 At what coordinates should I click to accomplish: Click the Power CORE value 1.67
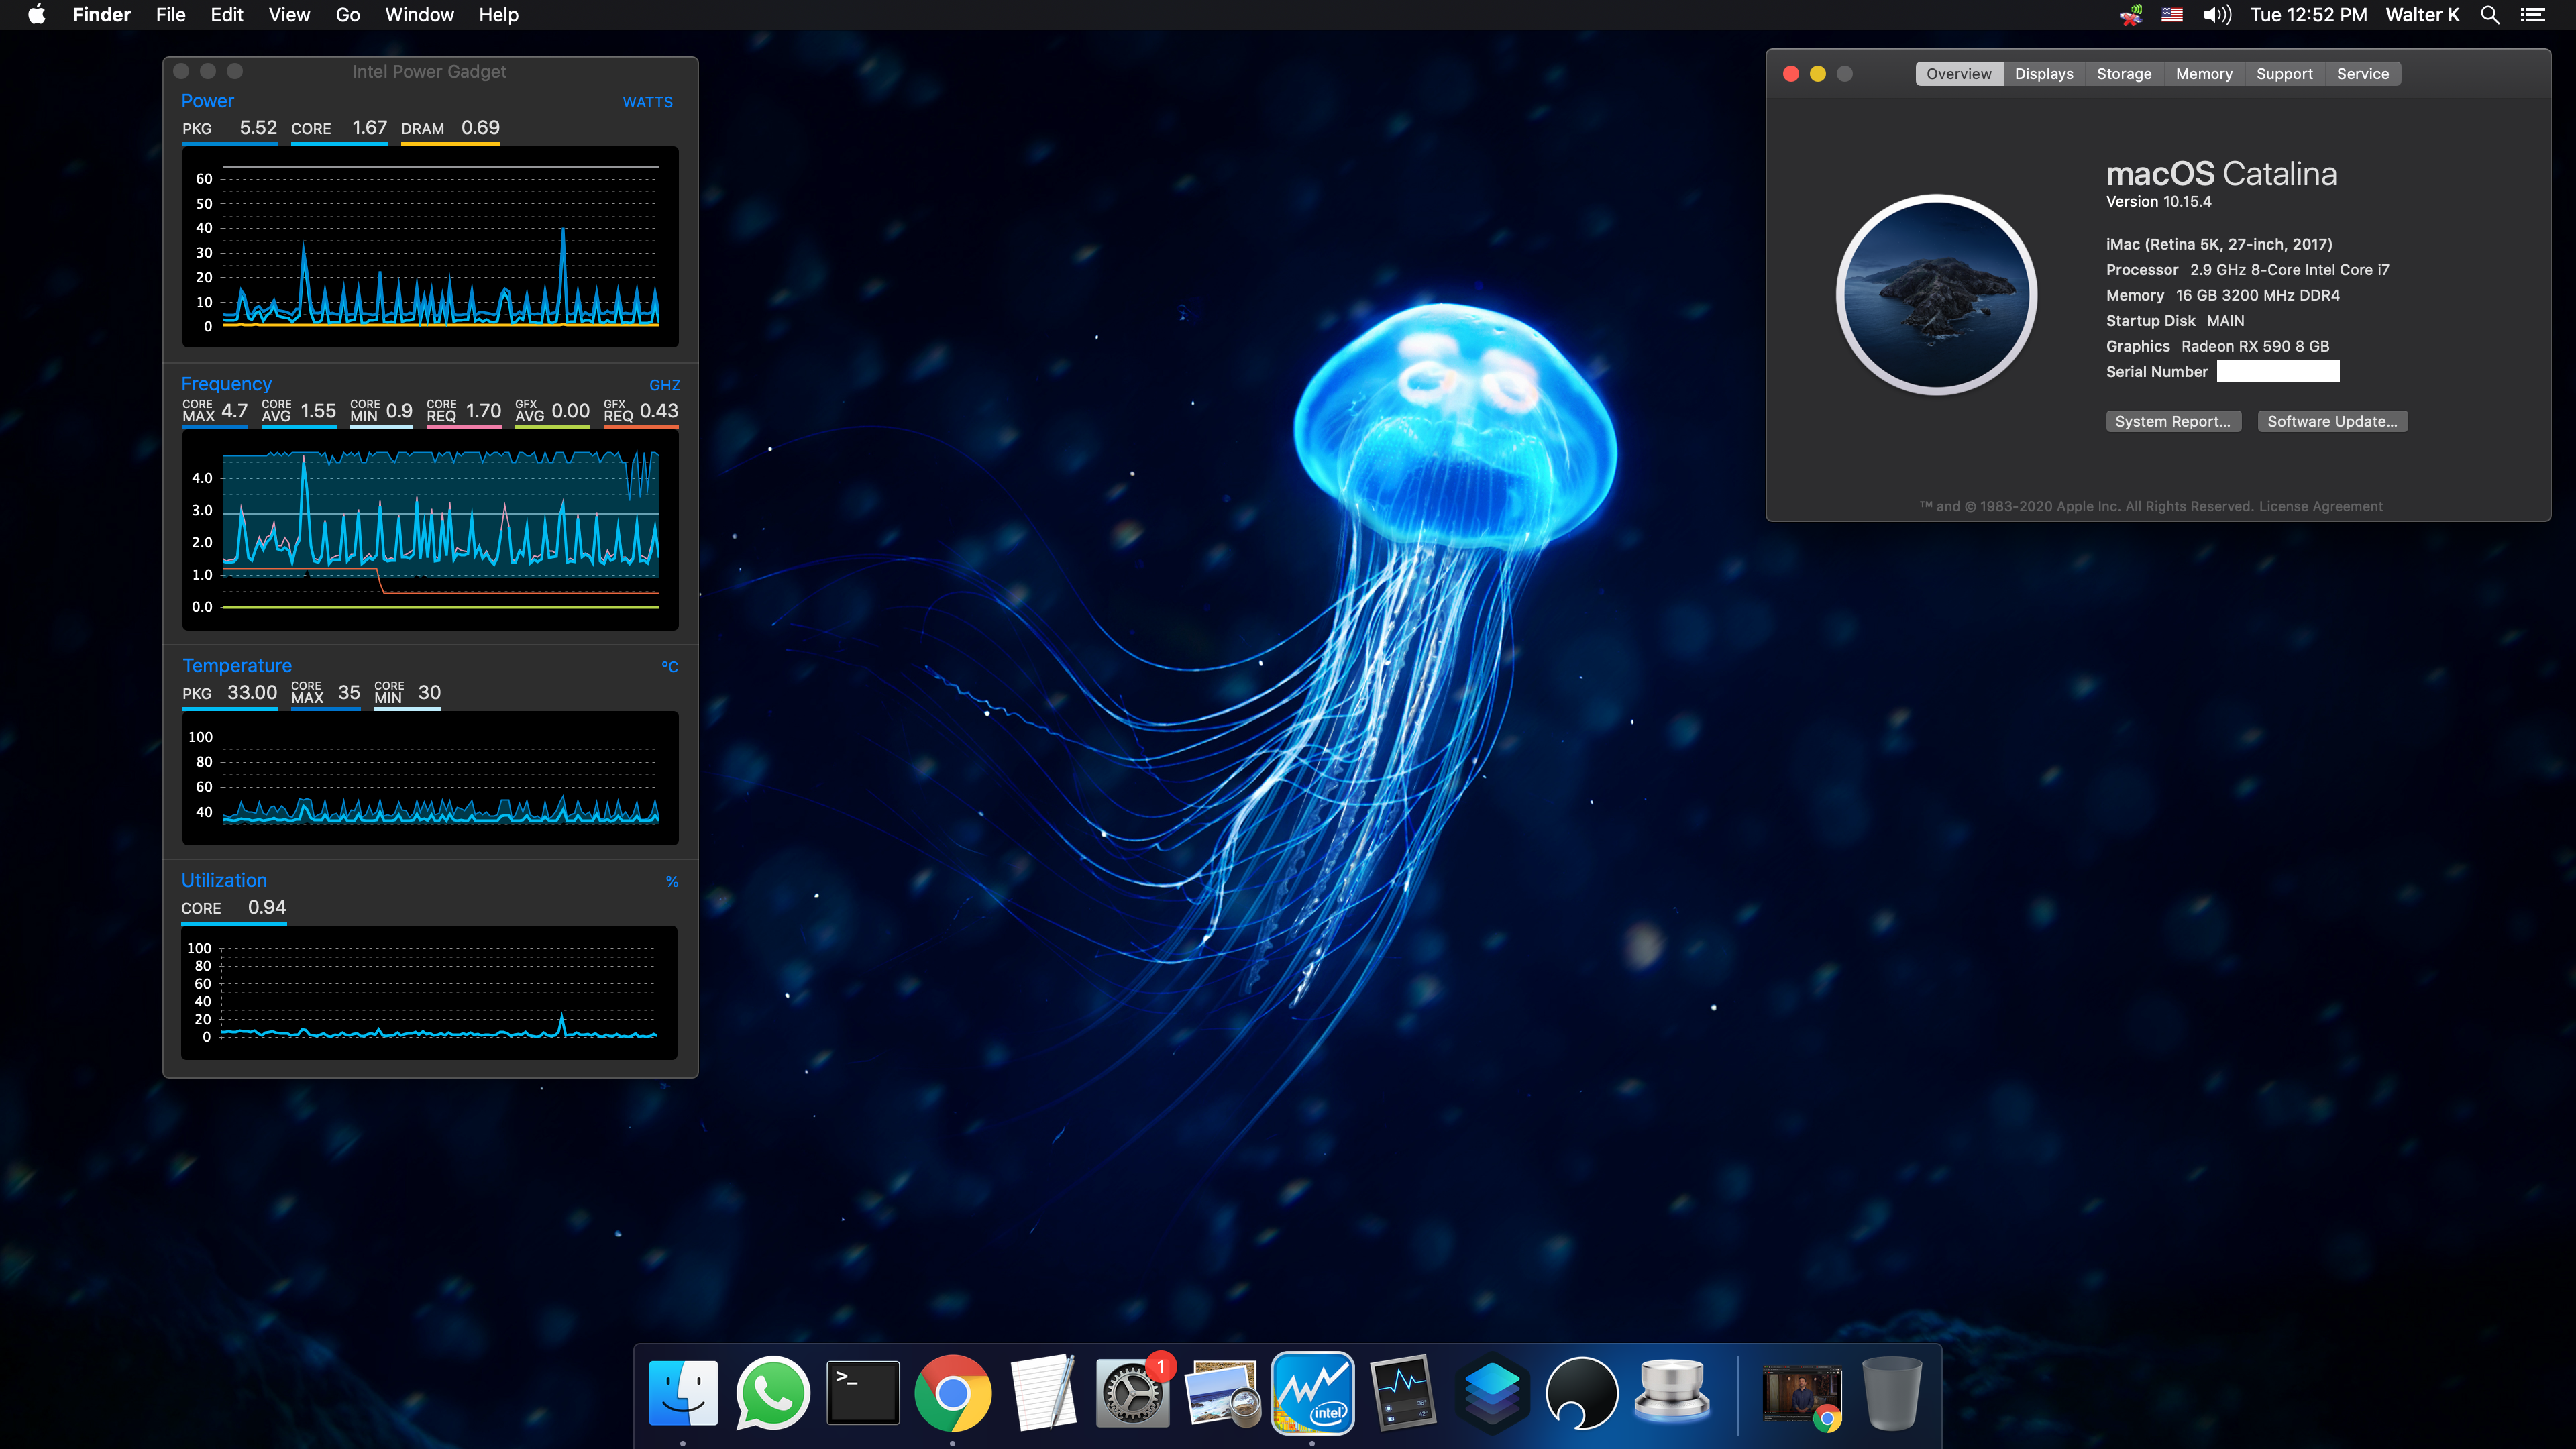369,128
